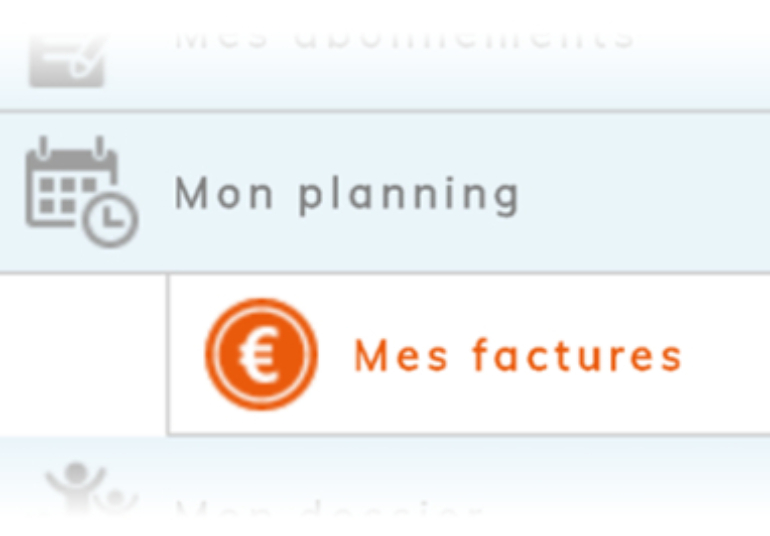Select the Mes factures menu entry
This screenshot has height=536, width=770.
click(x=517, y=356)
